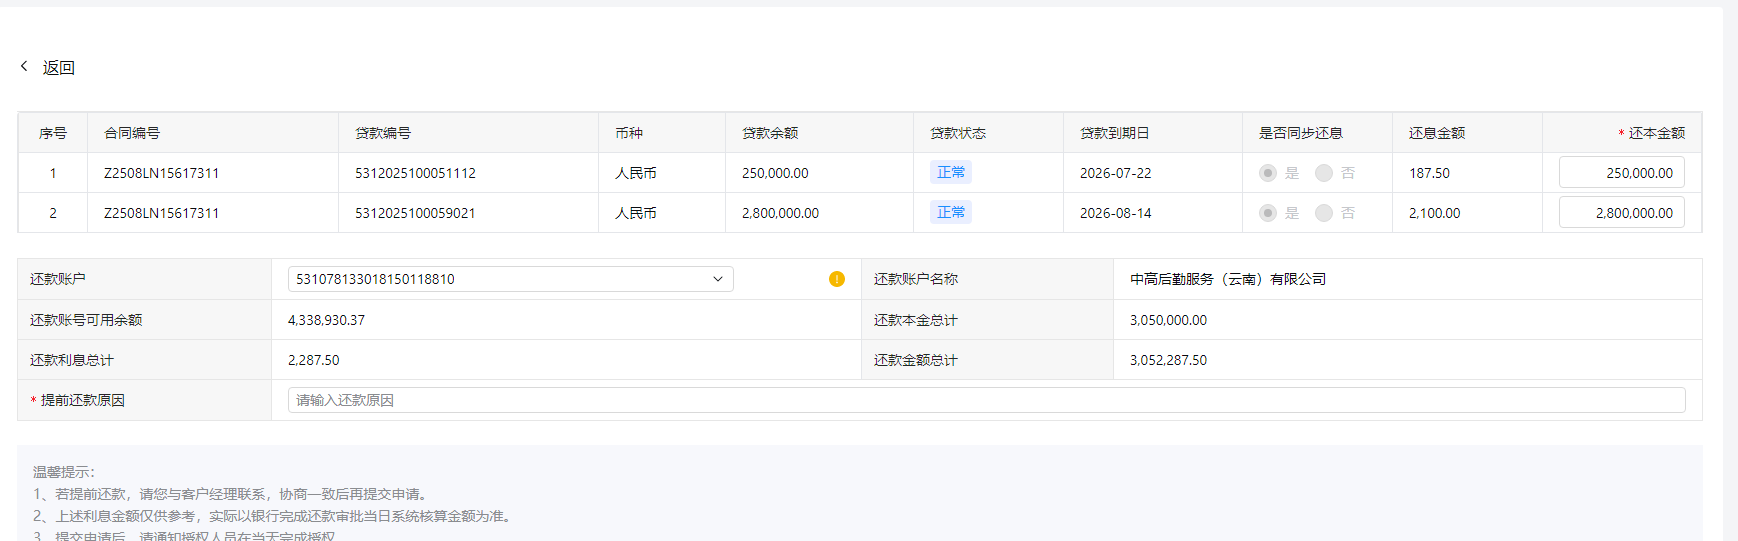The width and height of the screenshot is (1738, 541).
Task: Click the 250,000.00 还本金额 input field
Action: pyautogui.click(x=1621, y=173)
